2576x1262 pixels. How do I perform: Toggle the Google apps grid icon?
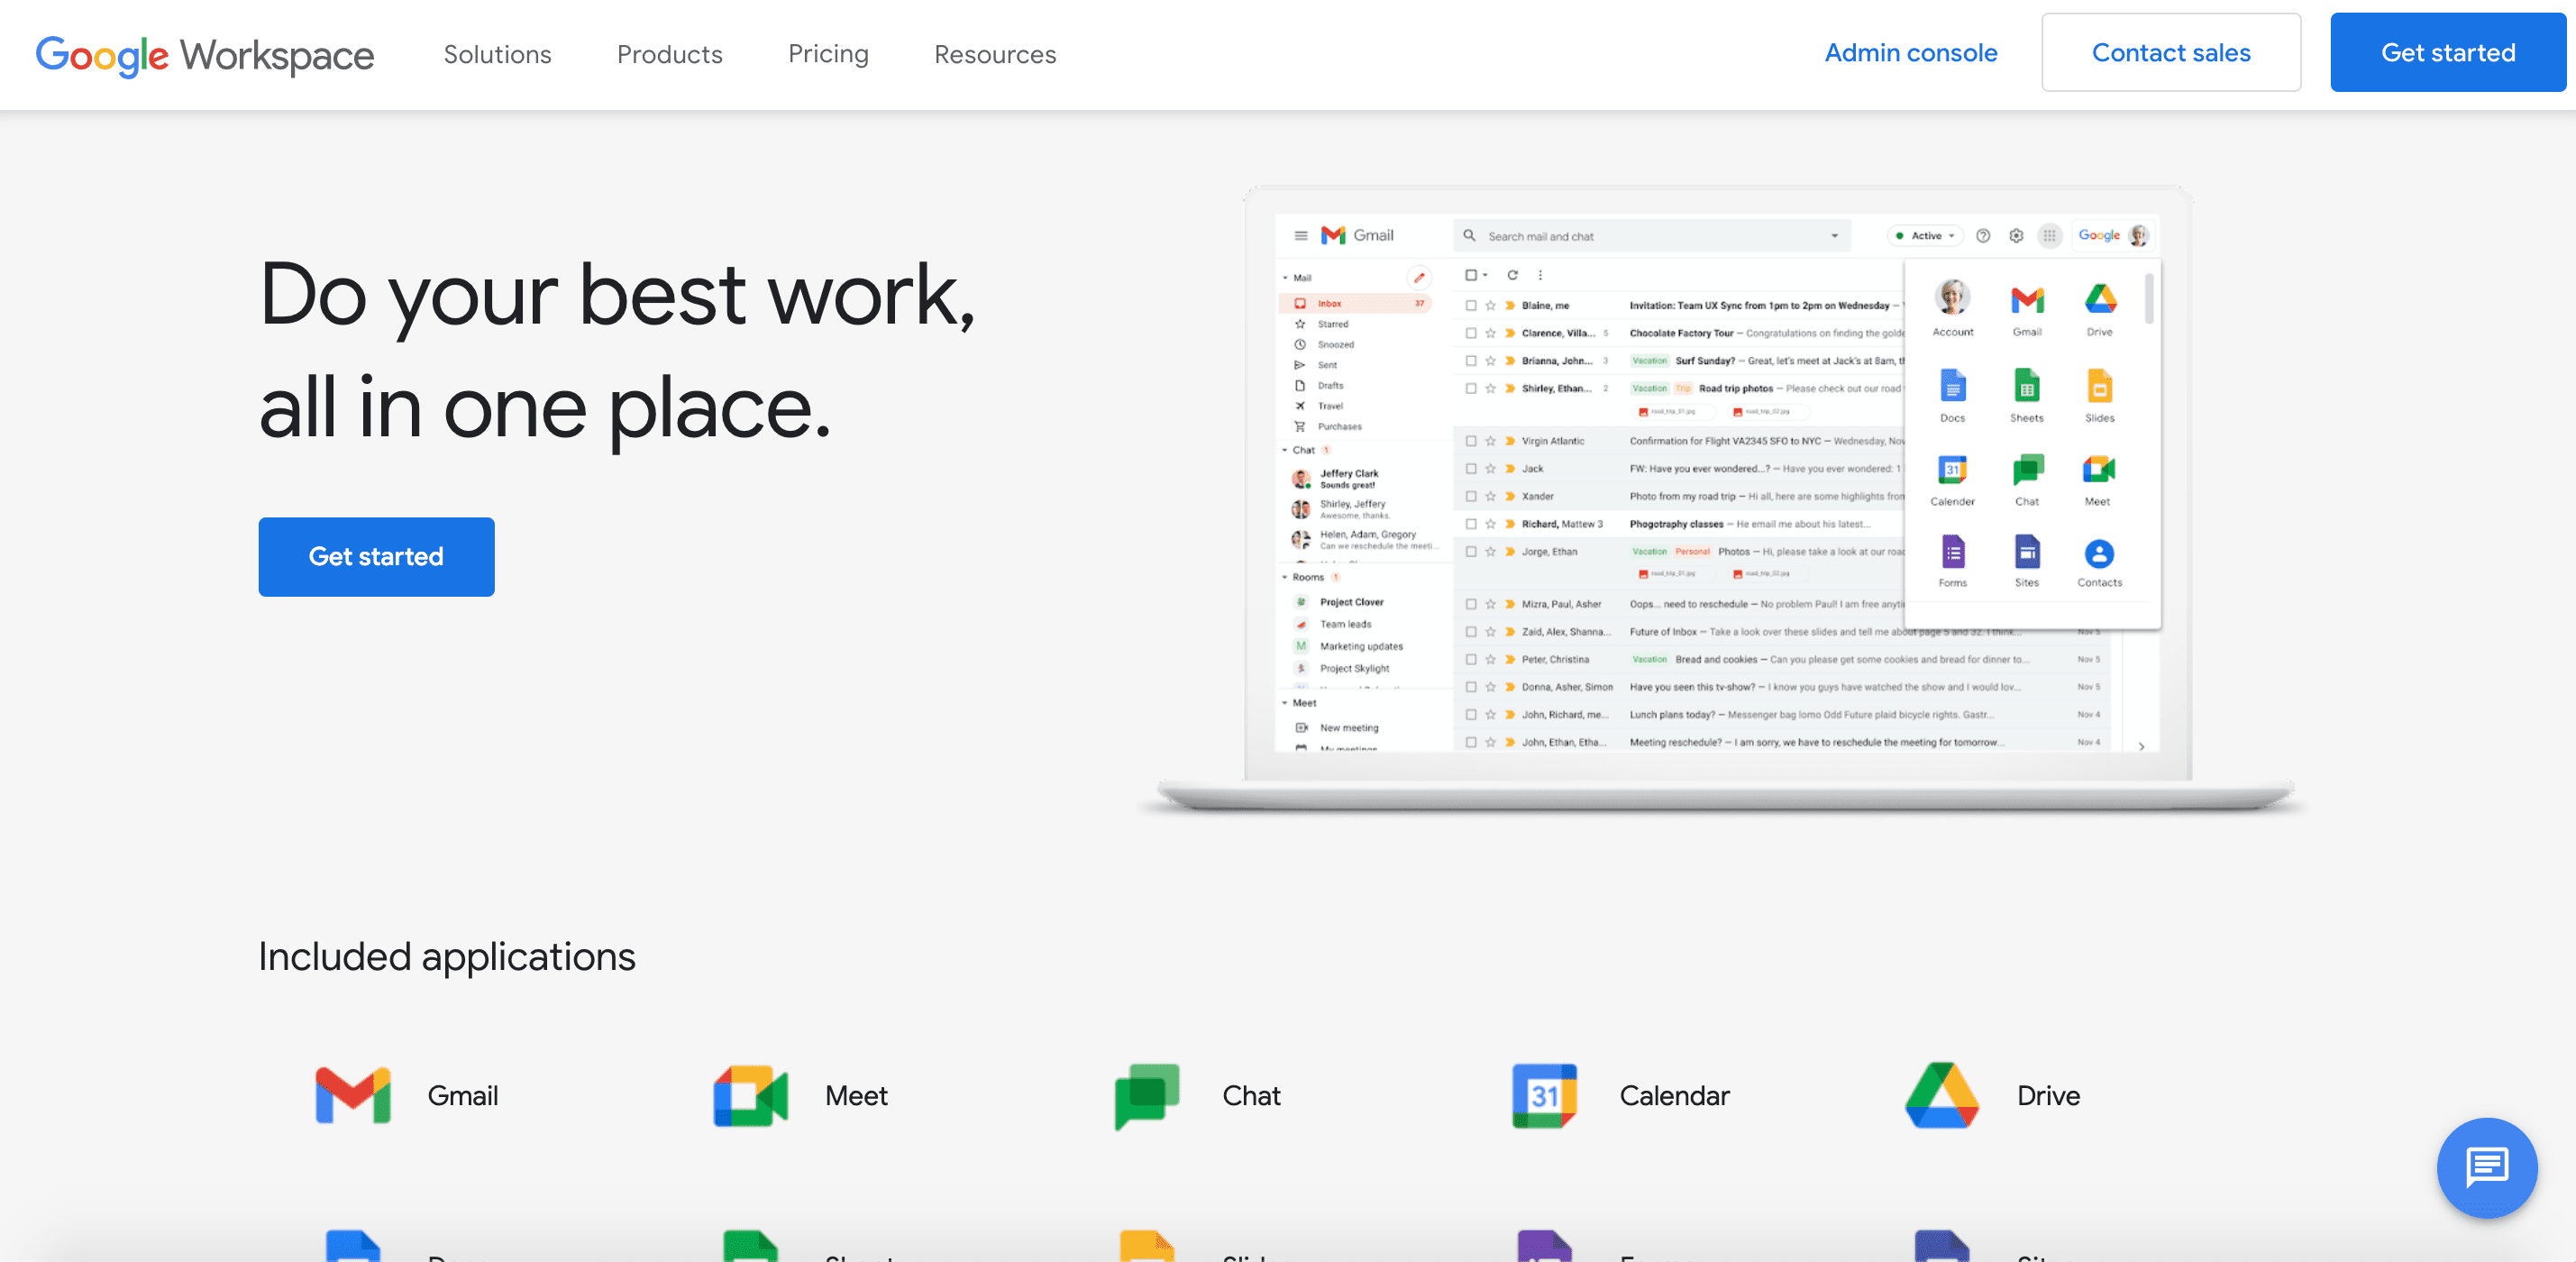(2049, 236)
